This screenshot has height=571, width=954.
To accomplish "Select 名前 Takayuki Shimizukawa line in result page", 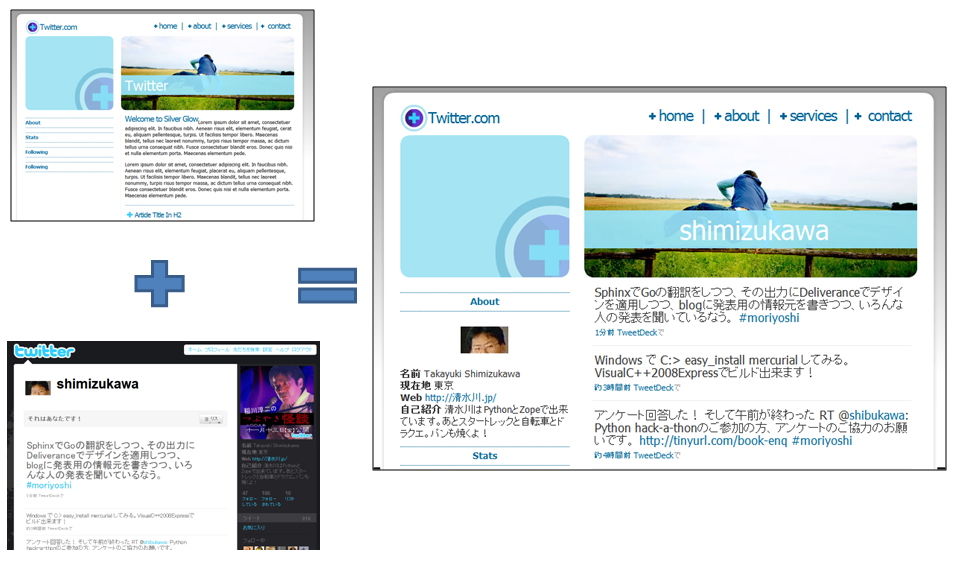I will (x=460, y=373).
